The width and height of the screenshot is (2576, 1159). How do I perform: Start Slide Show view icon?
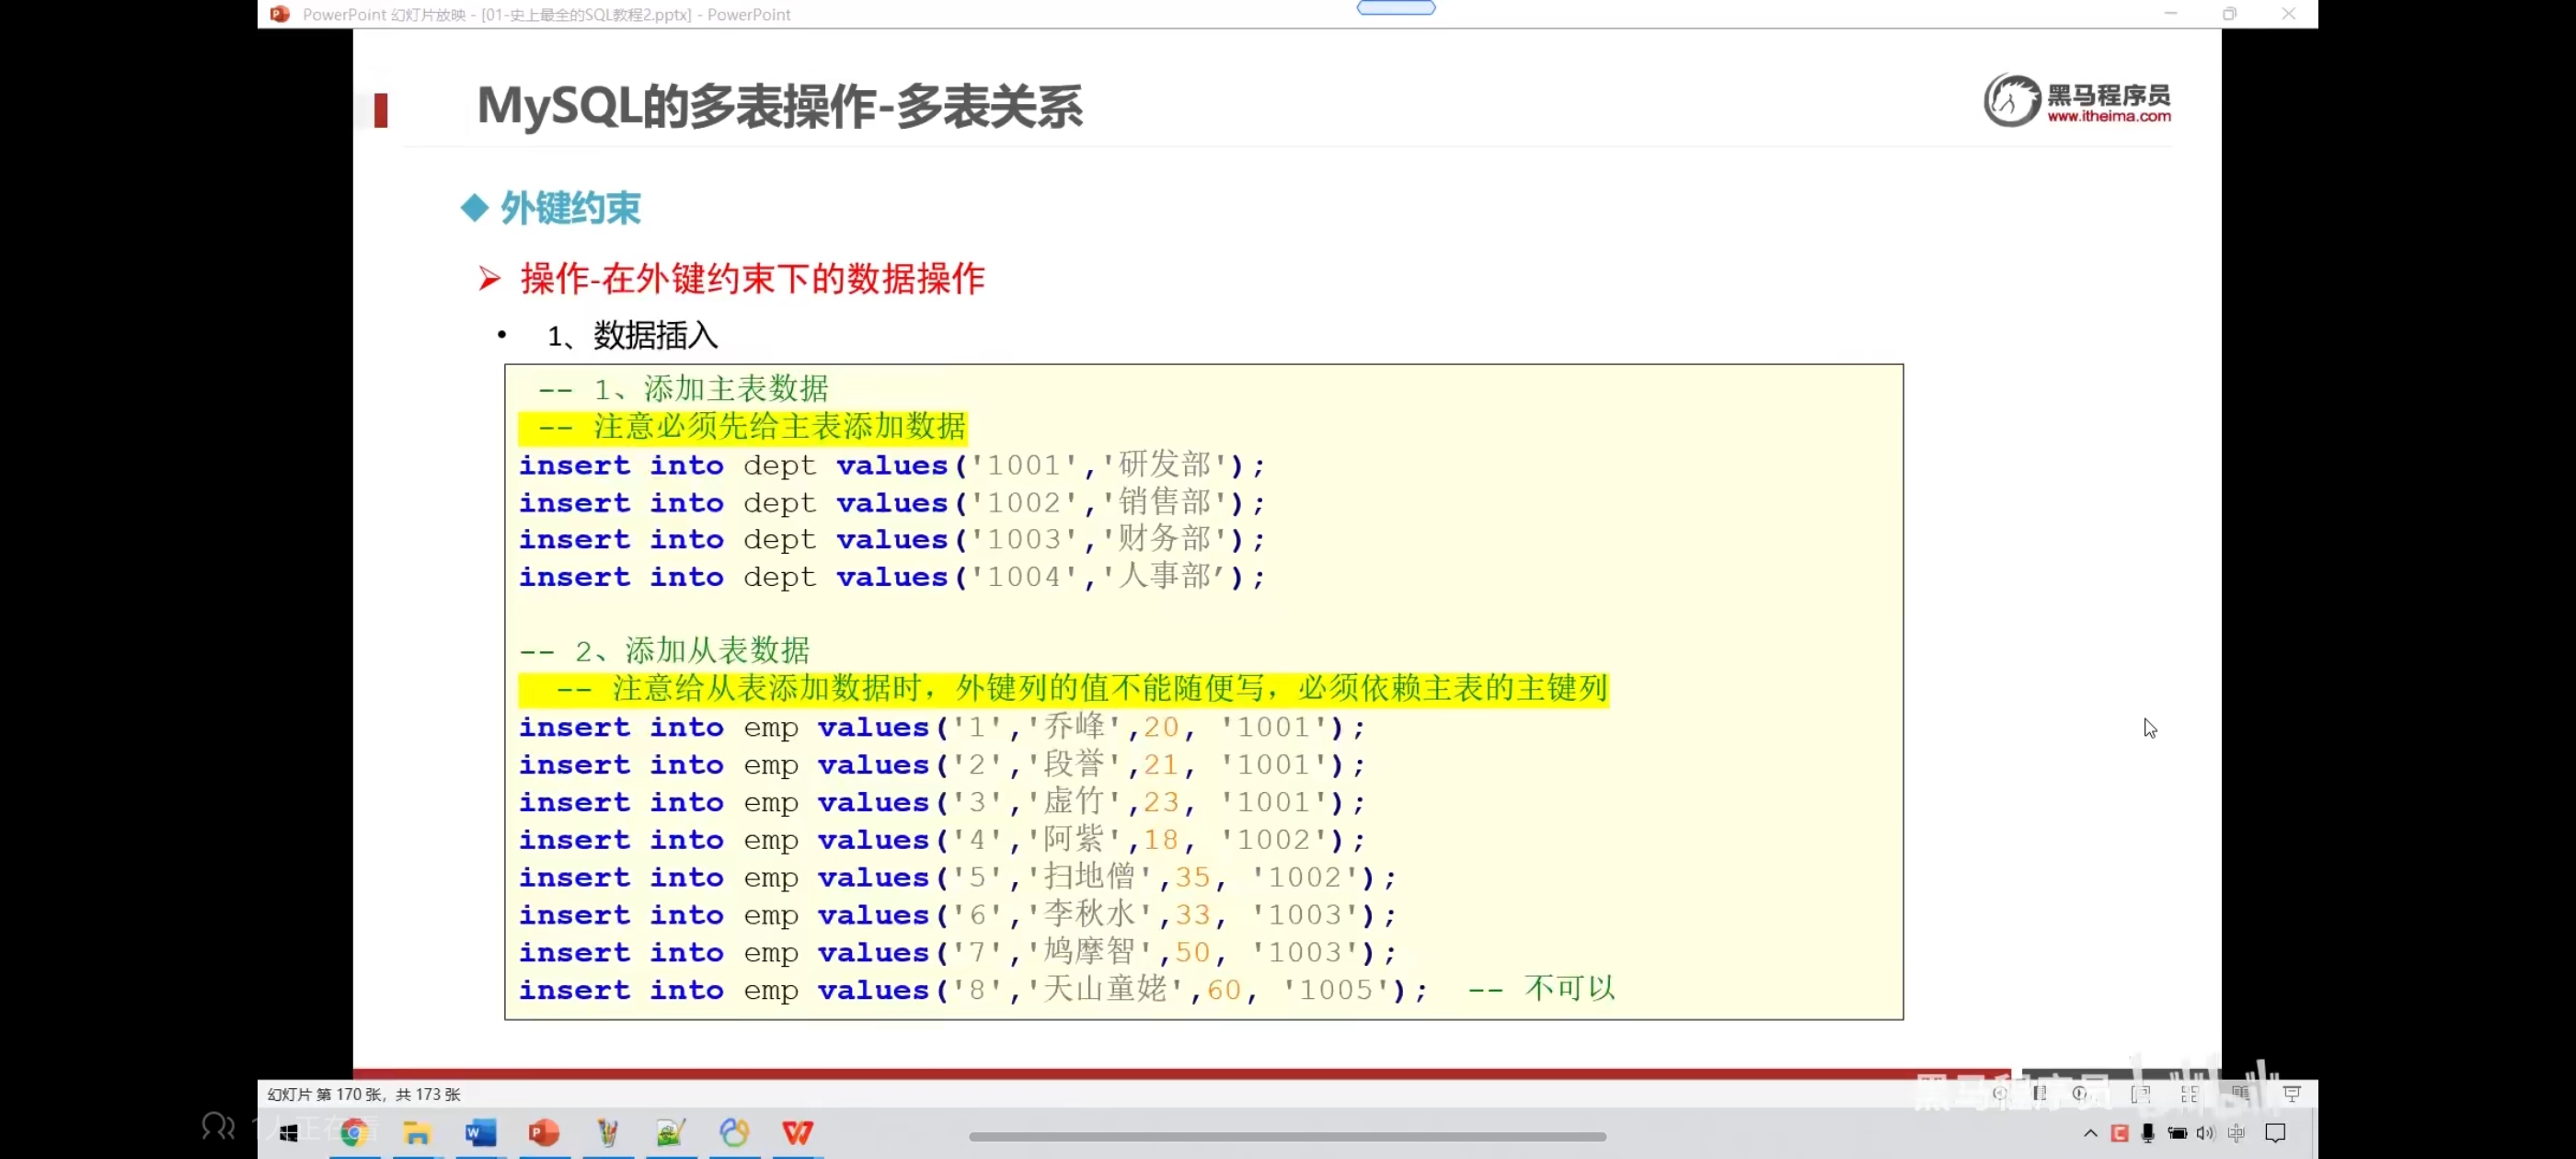[2291, 1093]
